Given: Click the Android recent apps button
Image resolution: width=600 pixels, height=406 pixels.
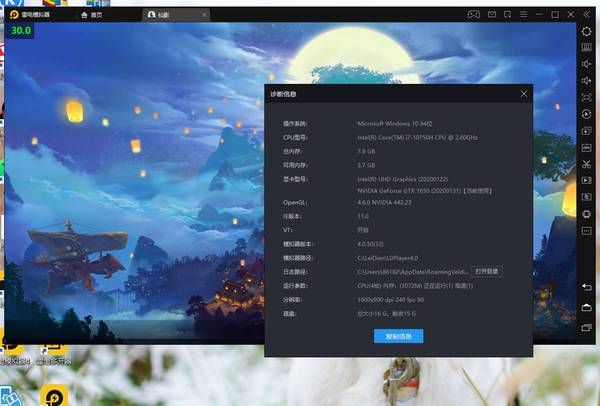Looking at the screenshot, I should point(586,328).
